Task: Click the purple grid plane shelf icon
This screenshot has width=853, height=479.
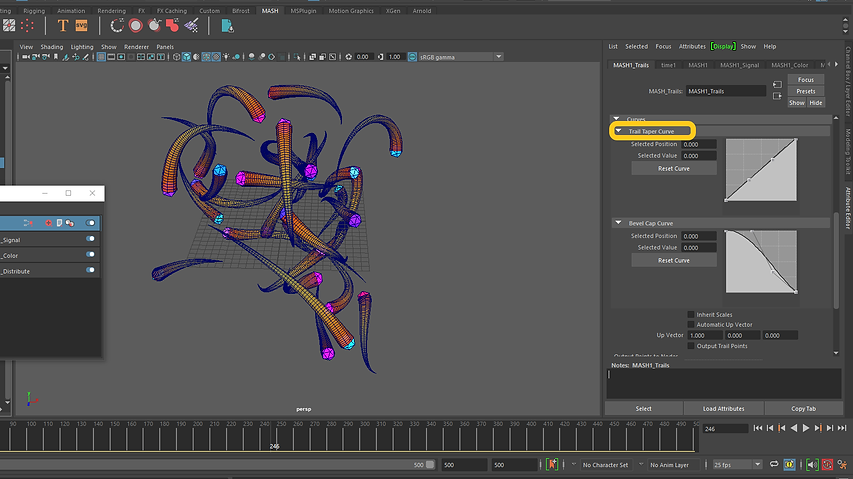Action: (191, 26)
